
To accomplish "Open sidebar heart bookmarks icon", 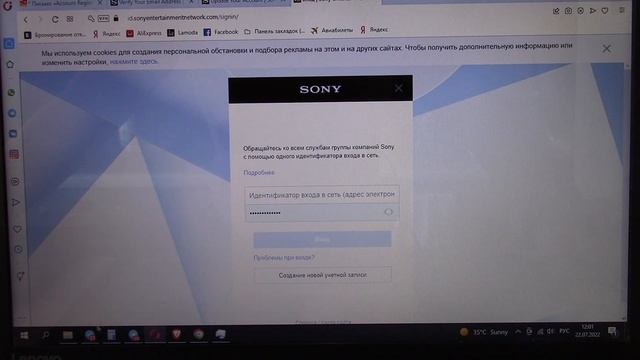I will [17, 229].
